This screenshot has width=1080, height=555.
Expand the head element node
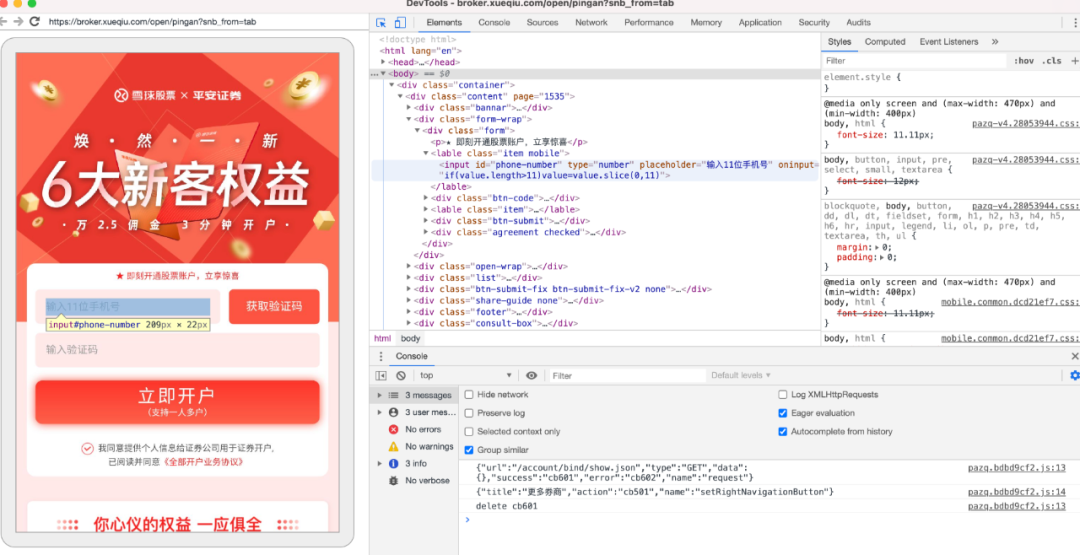pyautogui.click(x=383, y=62)
